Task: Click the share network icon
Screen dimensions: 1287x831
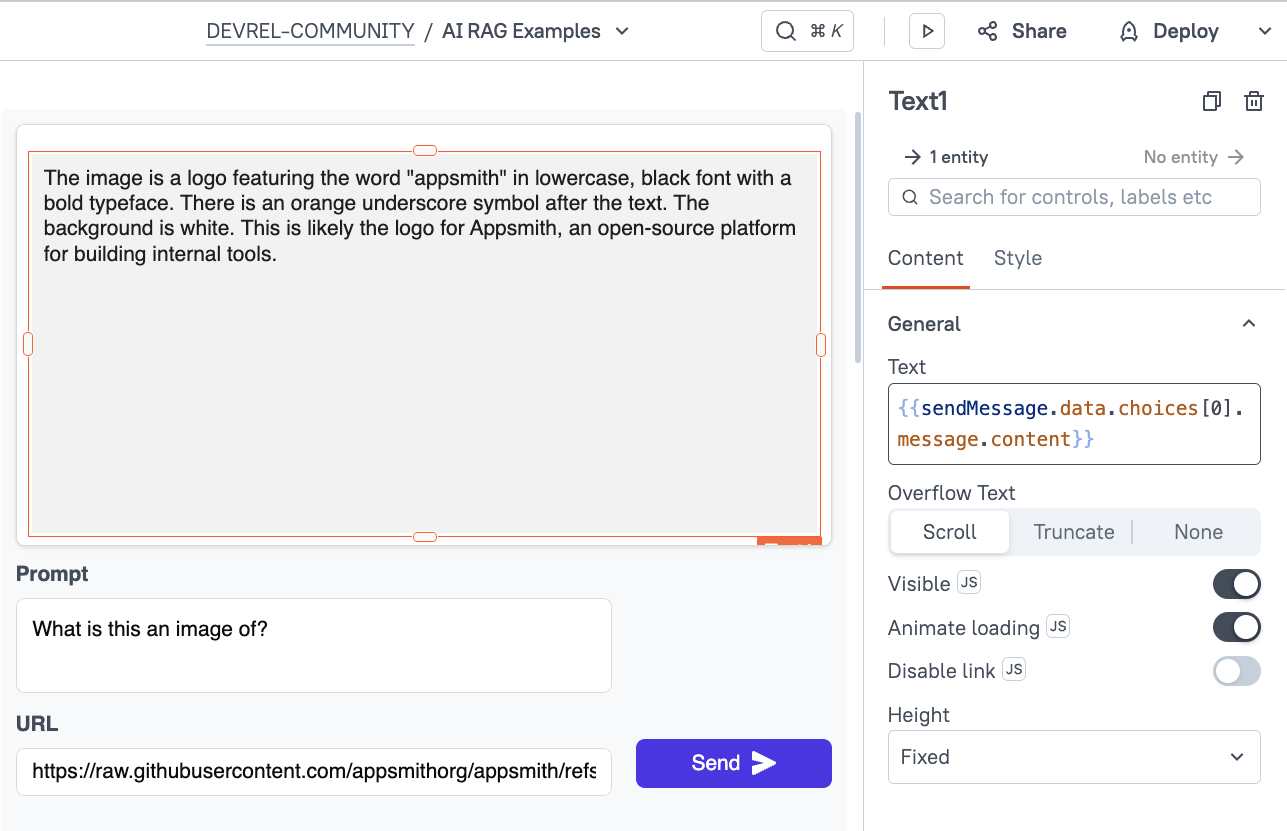Action: [x=988, y=31]
